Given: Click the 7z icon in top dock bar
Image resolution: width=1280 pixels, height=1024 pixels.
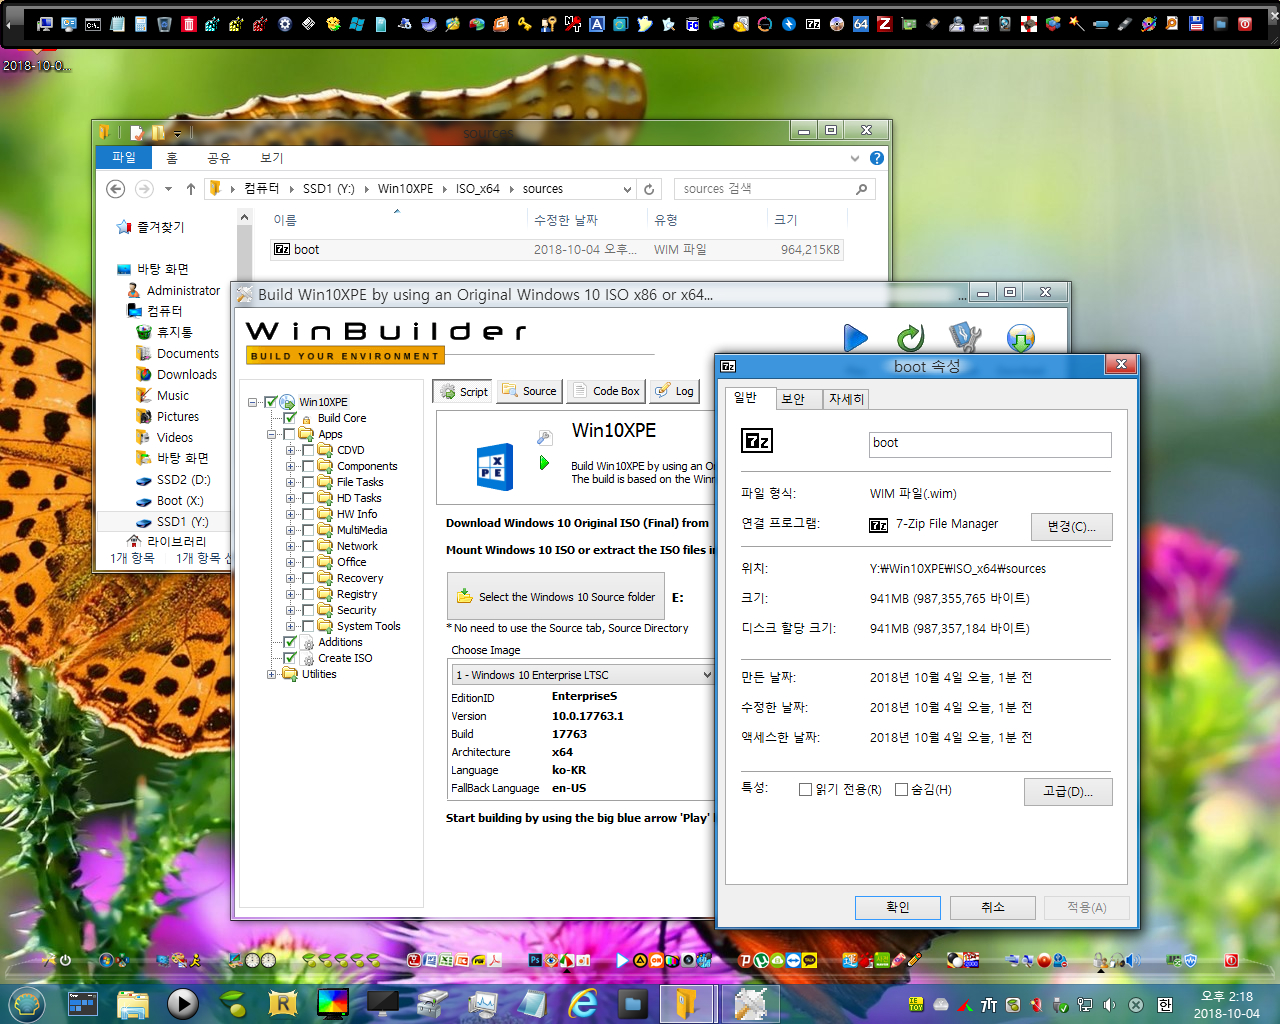Looking at the screenshot, I should coord(813,23).
